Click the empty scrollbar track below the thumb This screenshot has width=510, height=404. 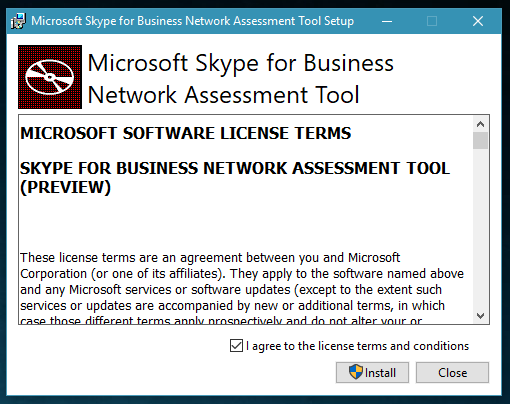[480, 228]
